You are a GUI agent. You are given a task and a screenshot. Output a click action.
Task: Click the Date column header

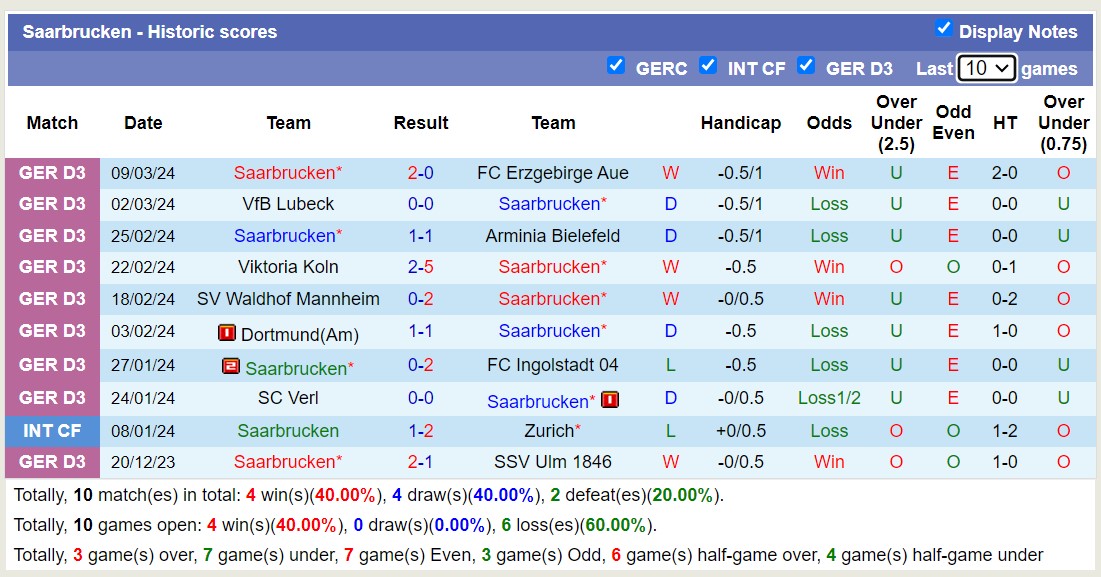coord(143,123)
